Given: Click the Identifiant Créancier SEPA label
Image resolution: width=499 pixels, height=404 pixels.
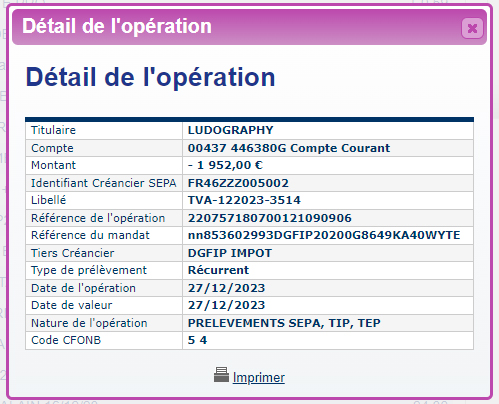Looking at the screenshot, I should pos(104,183).
